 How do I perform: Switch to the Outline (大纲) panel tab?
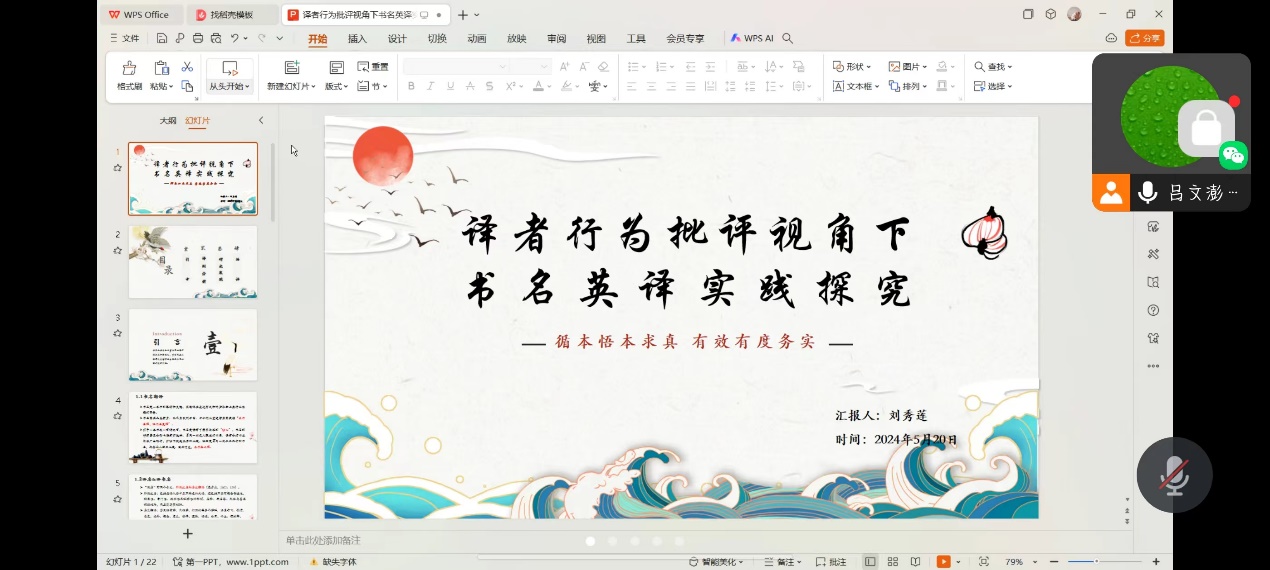click(168, 120)
